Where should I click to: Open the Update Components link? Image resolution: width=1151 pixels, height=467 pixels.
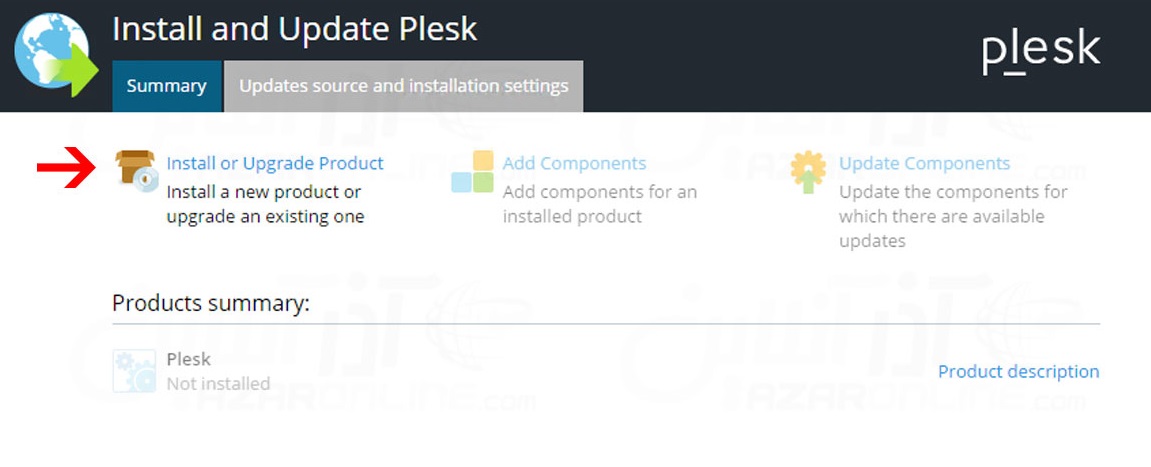click(x=925, y=163)
